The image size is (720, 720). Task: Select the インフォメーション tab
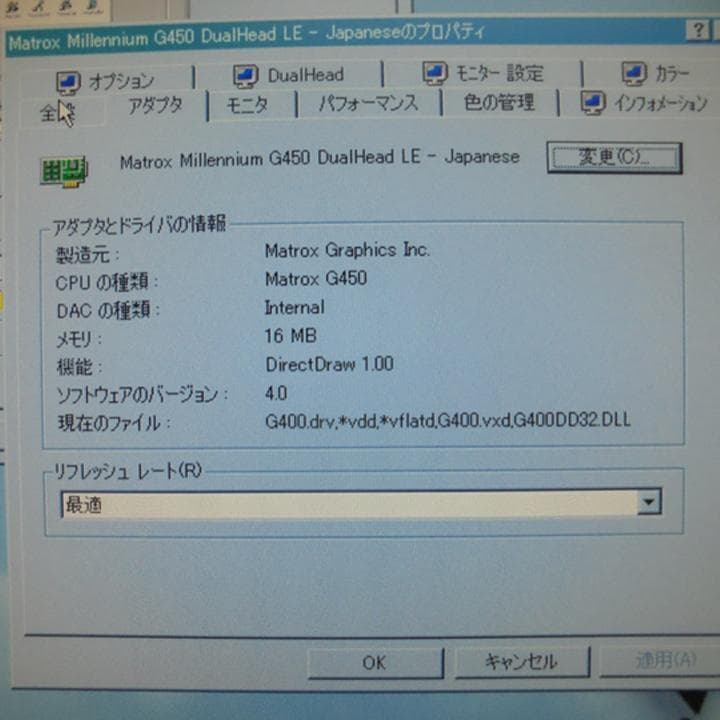coord(644,103)
